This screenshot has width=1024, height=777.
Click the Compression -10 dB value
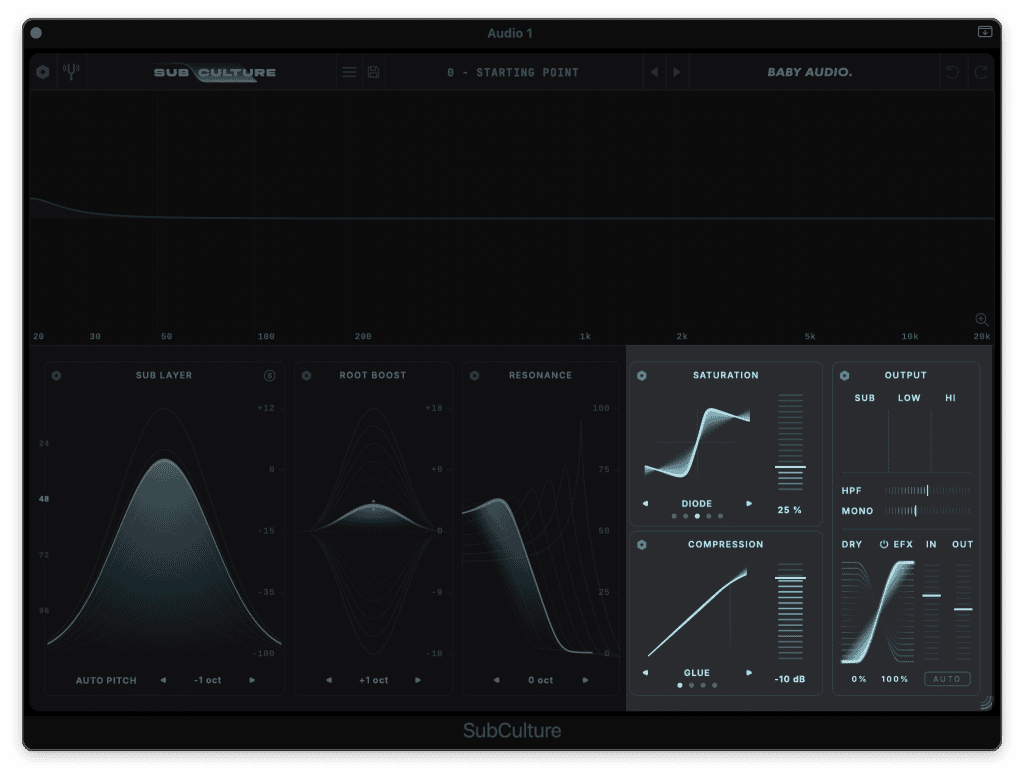[790, 679]
